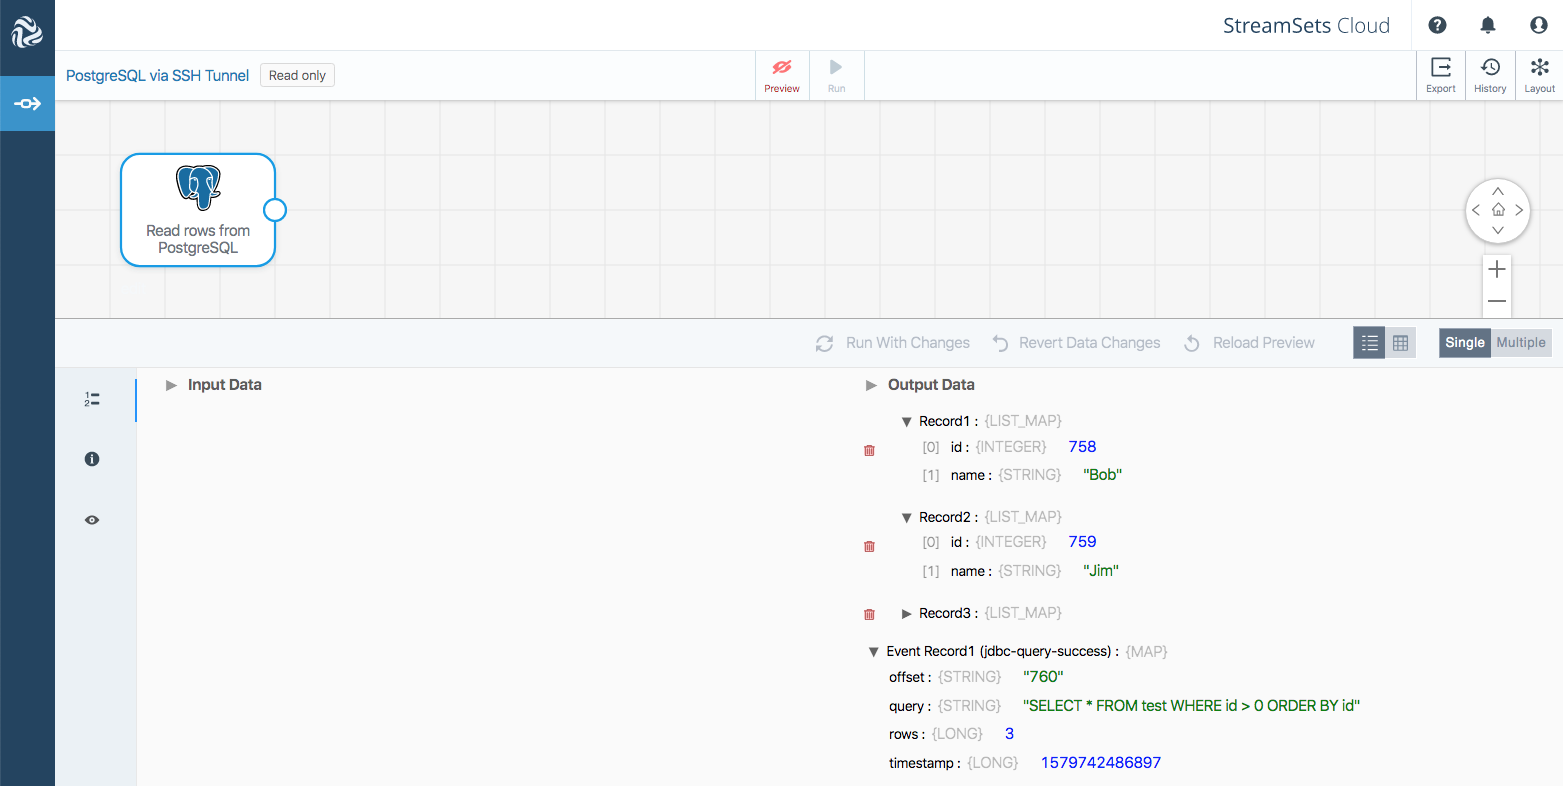This screenshot has width=1563, height=786.
Task: Click the Layout toolbar icon
Action: click(1540, 75)
